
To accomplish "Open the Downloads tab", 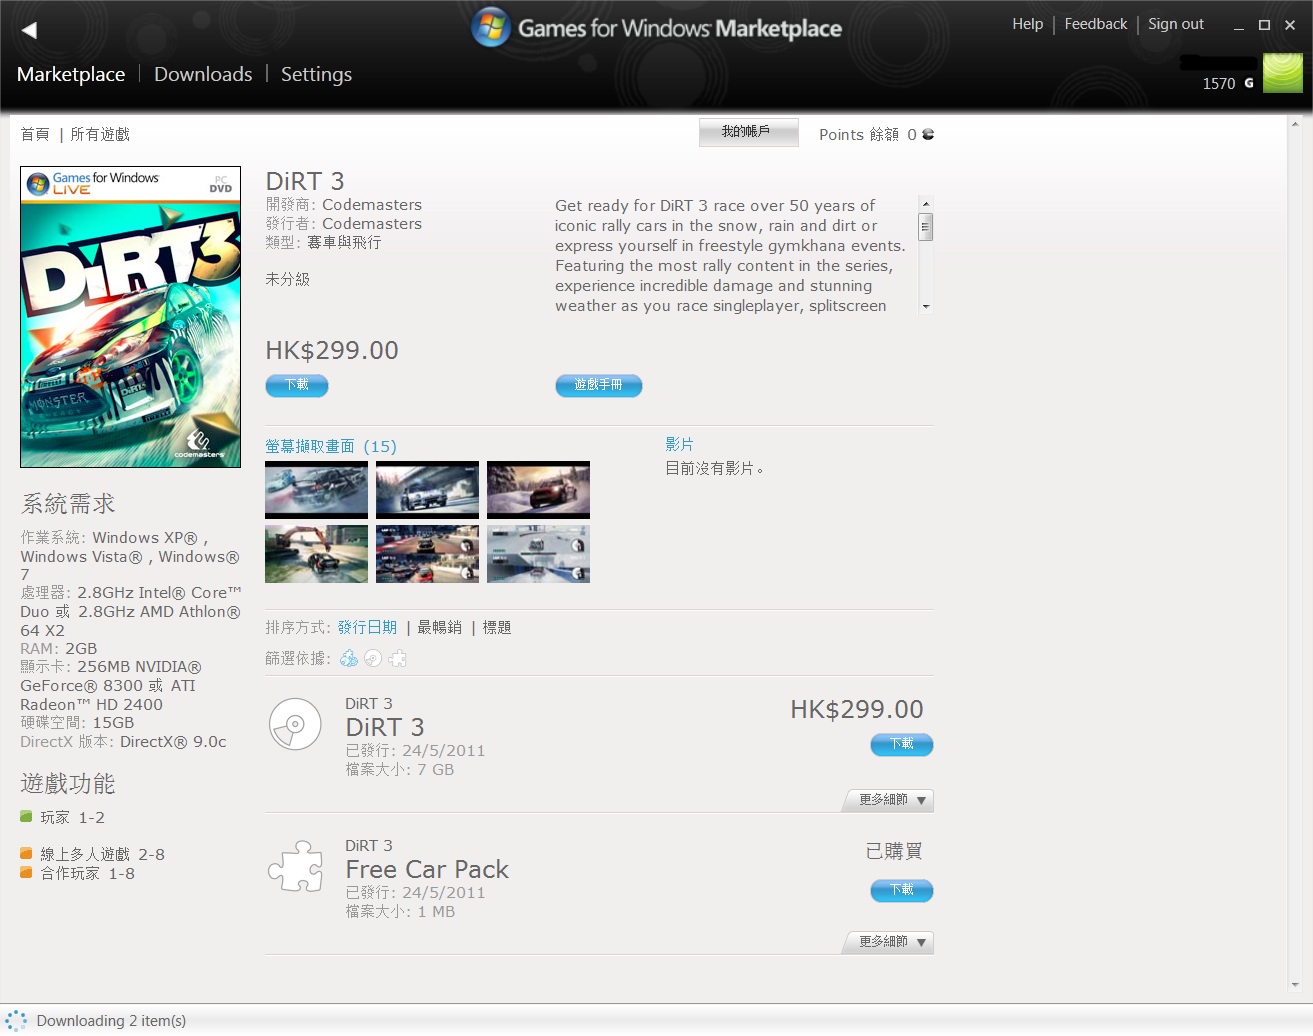I will tap(203, 75).
